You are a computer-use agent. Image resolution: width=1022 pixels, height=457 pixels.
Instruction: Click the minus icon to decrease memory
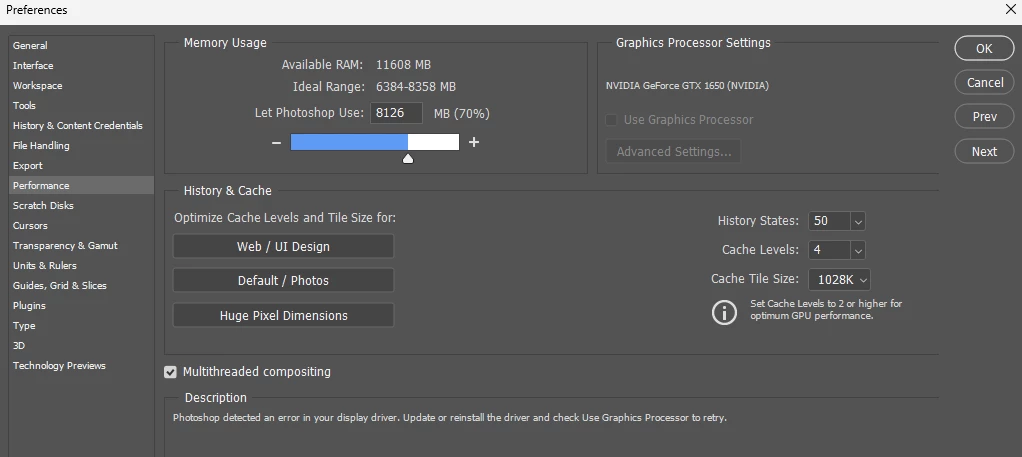[x=276, y=142]
